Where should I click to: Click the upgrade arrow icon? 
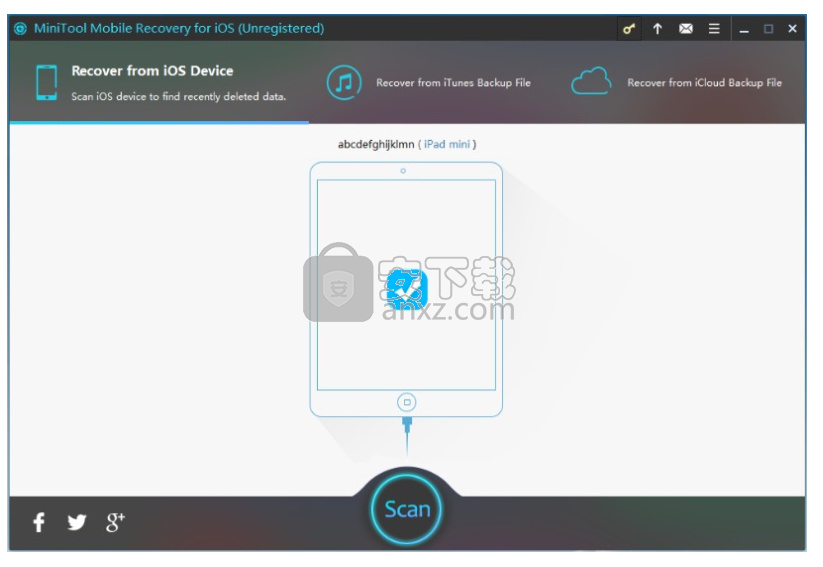(657, 29)
